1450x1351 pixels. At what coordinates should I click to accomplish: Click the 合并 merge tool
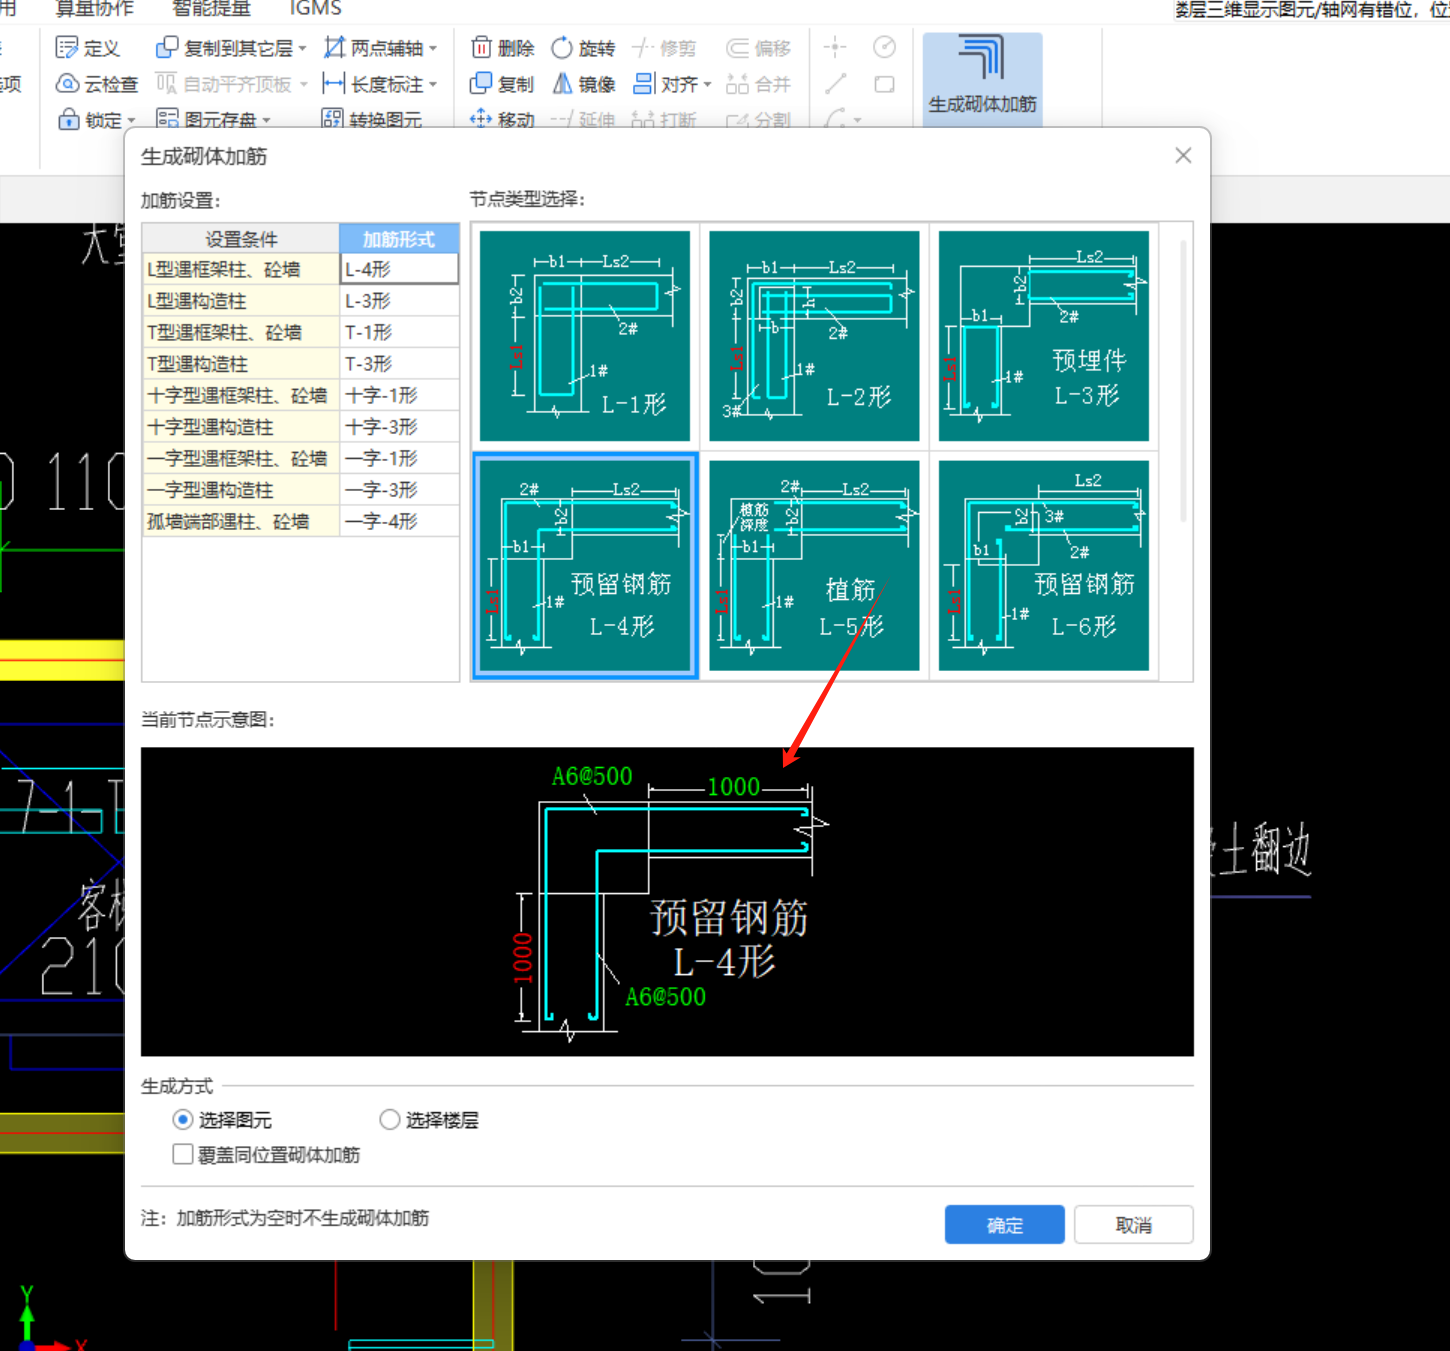tap(759, 84)
